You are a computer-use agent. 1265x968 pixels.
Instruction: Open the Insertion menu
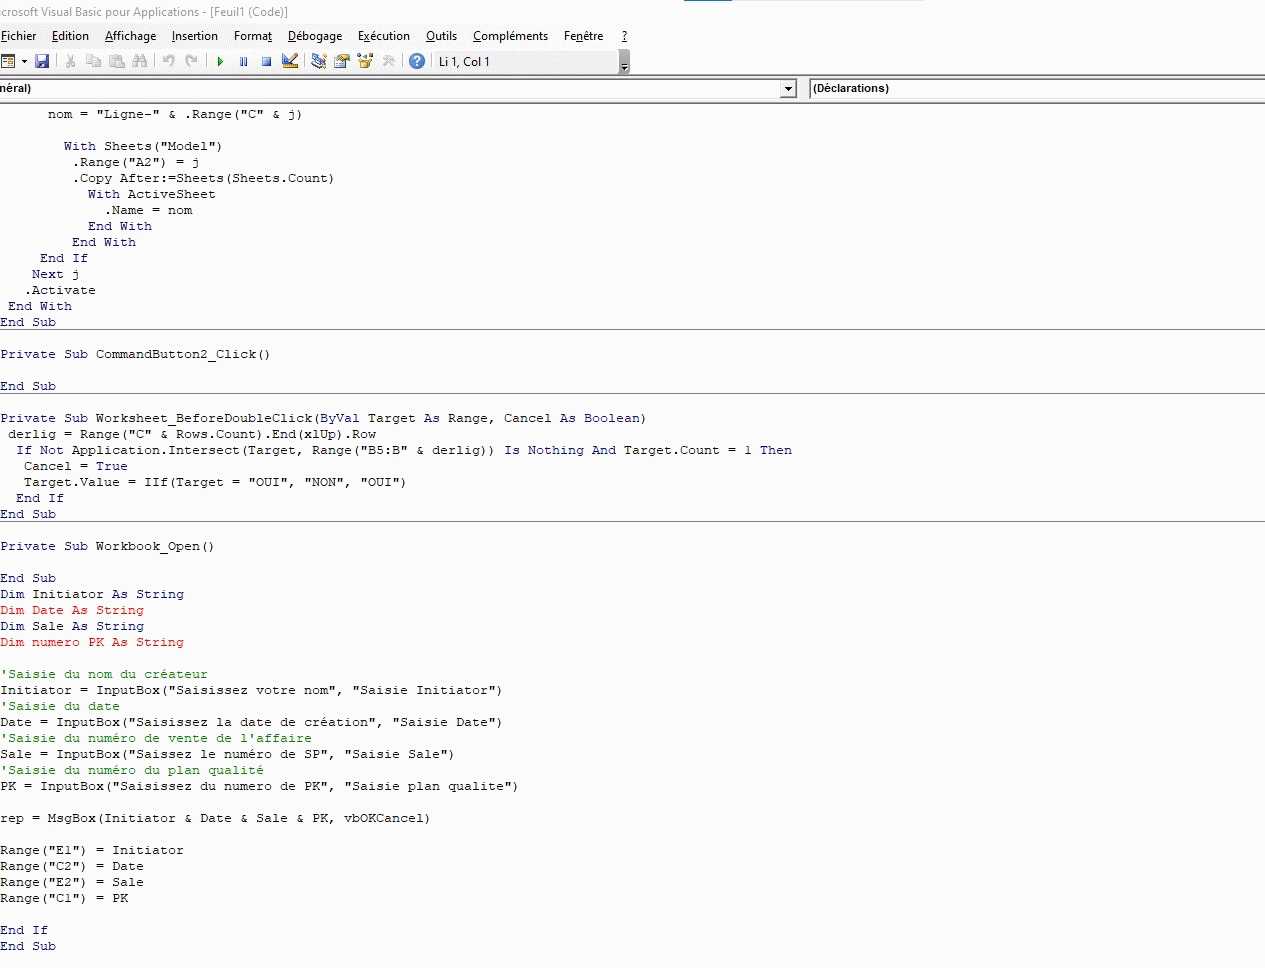coord(194,36)
